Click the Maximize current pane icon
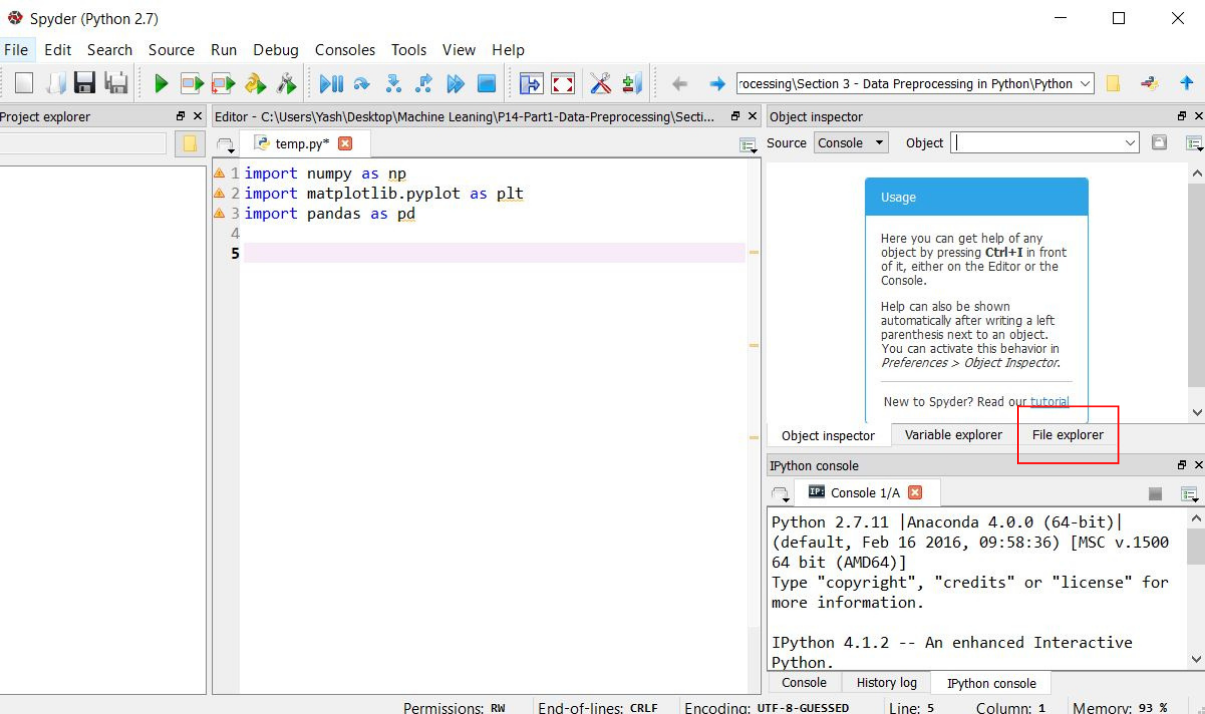The width and height of the screenshot is (1205, 714). pyautogui.click(x=563, y=83)
